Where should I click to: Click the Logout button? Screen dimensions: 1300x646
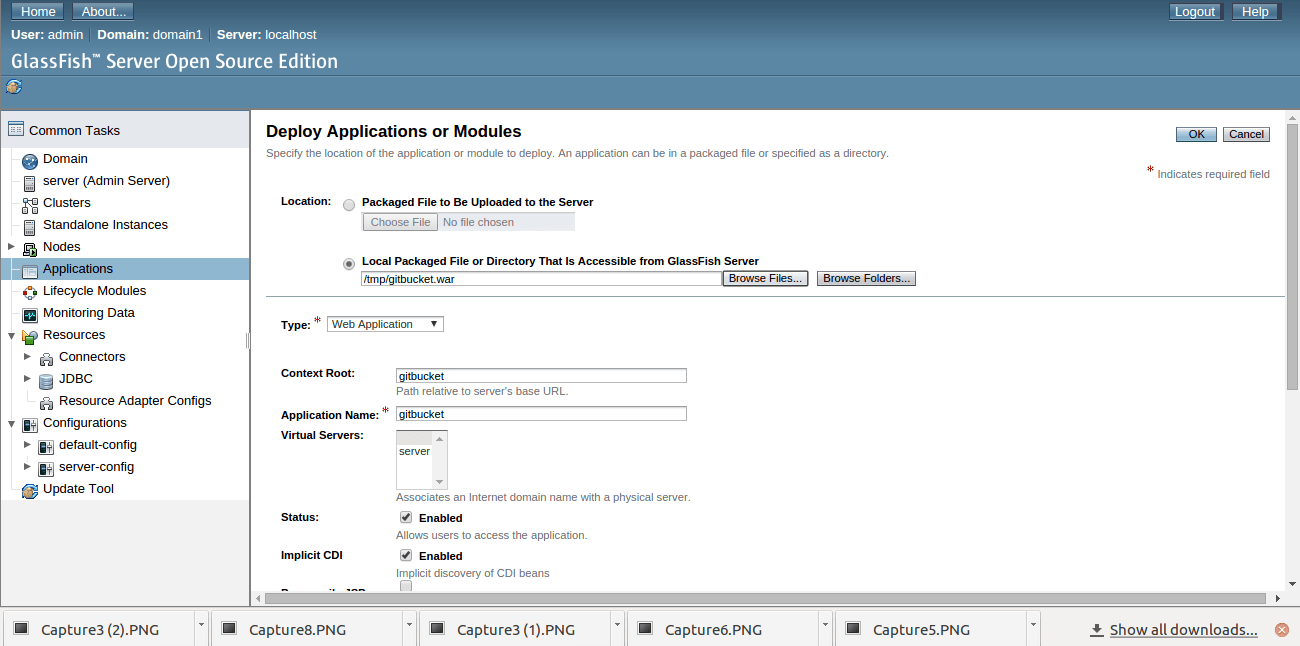[x=1195, y=12]
